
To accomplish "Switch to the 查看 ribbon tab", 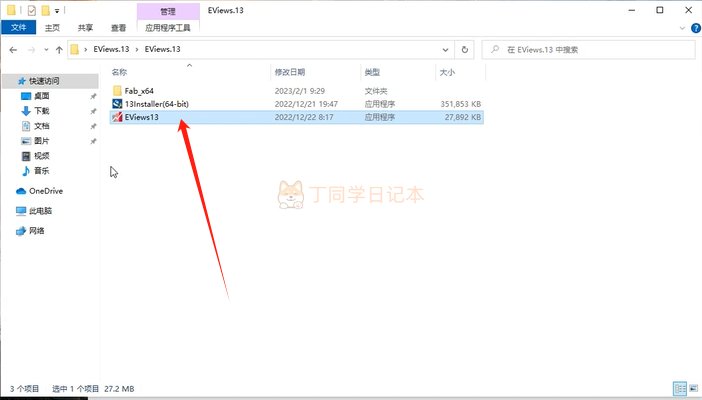I will click(118, 28).
